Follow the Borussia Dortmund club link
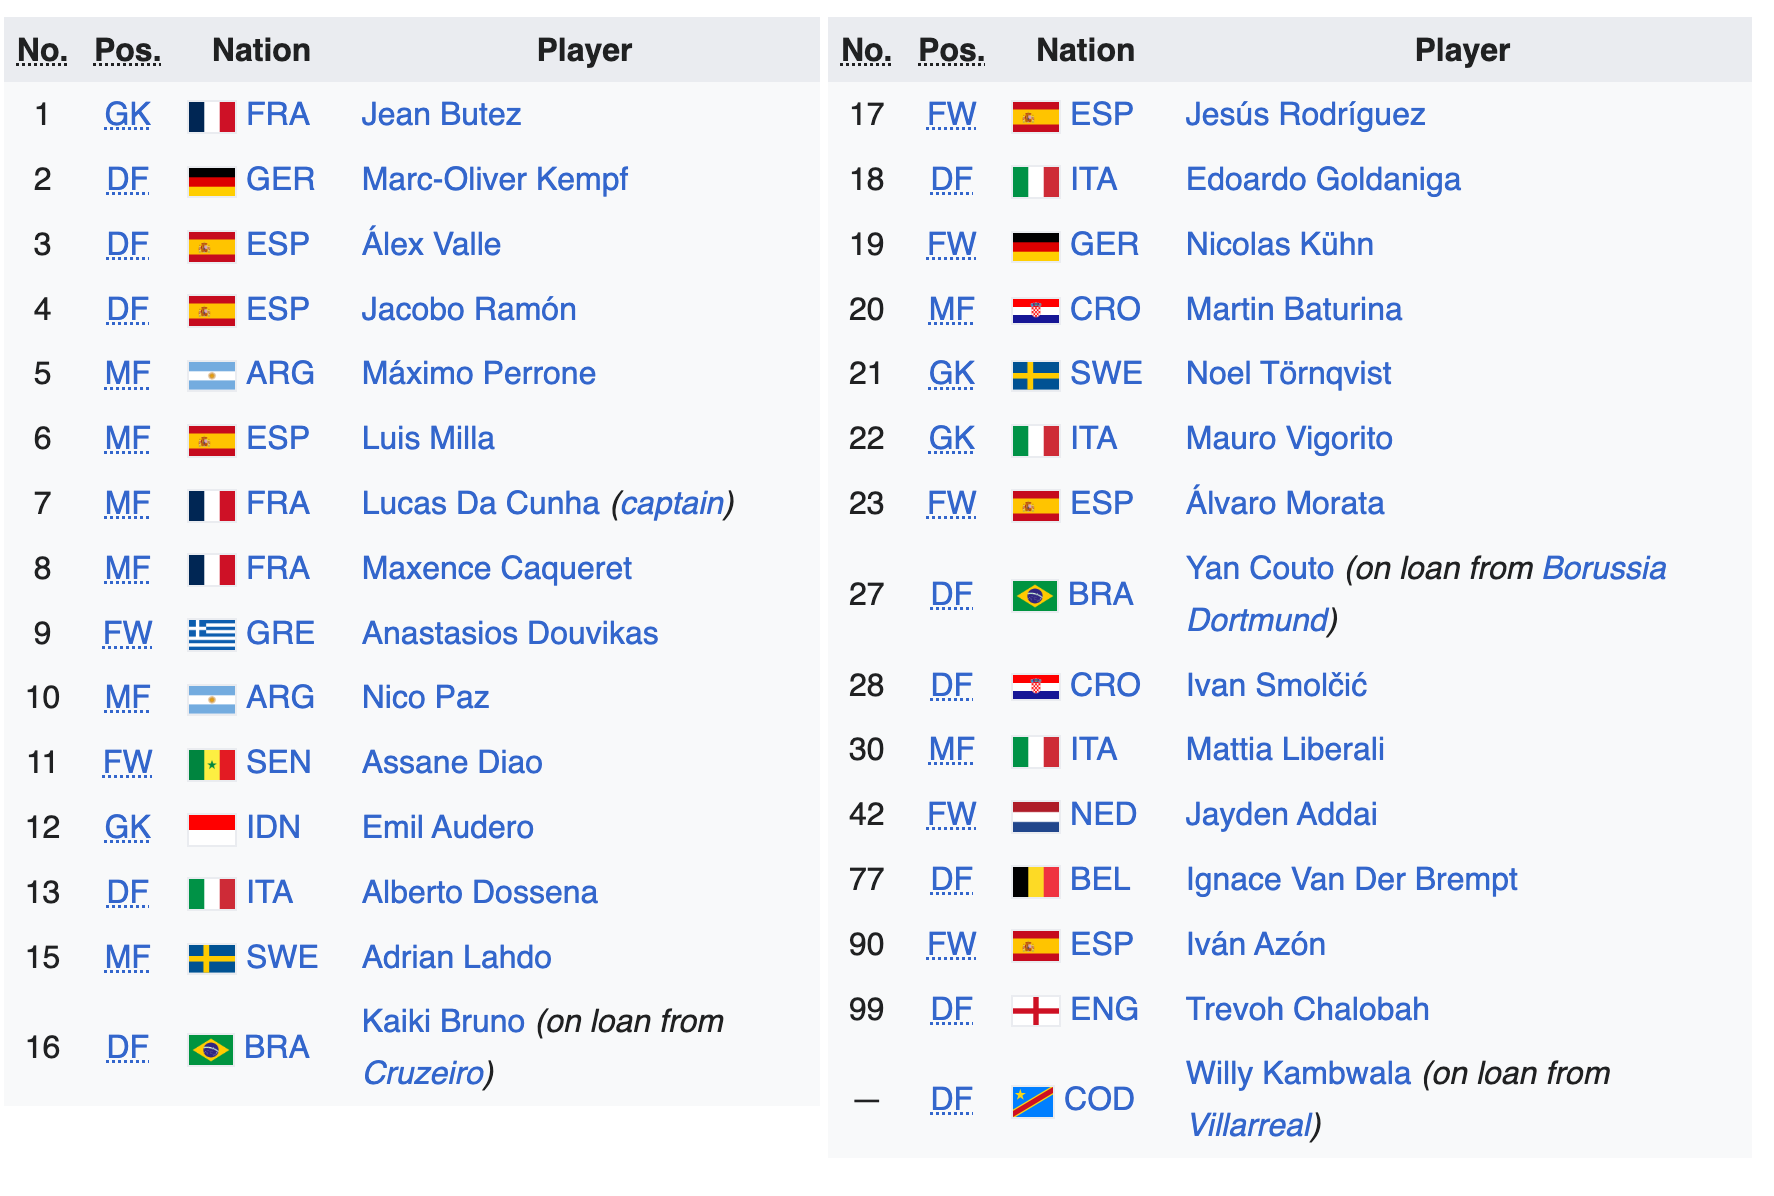Image resolution: width=1774 pixels, height=1196 pixels. pos(1427,594)
